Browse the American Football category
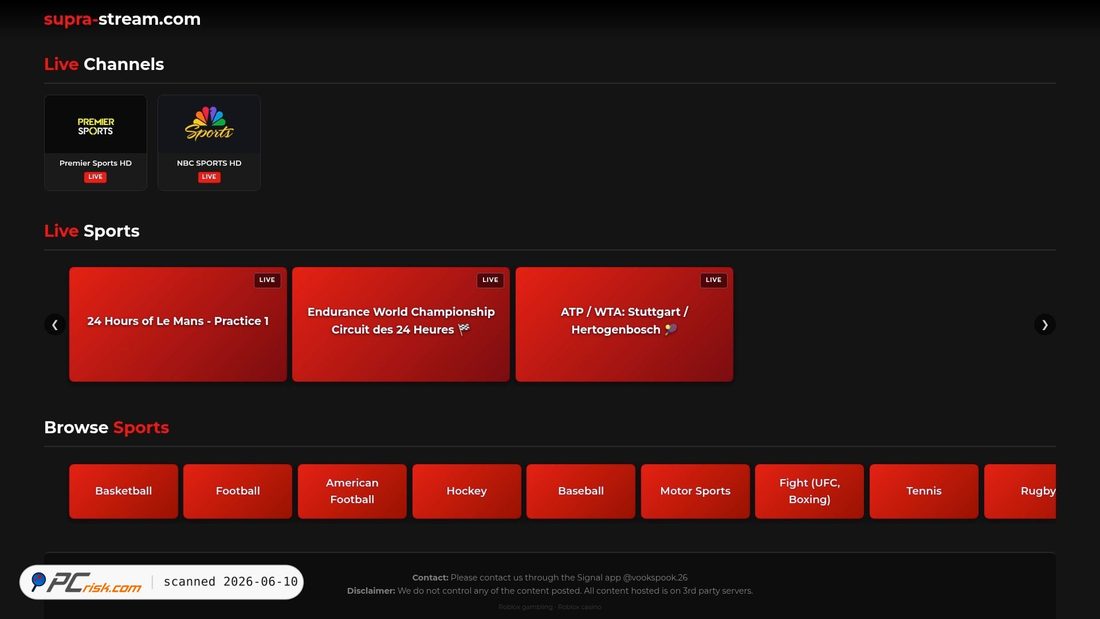 [352, 491]
